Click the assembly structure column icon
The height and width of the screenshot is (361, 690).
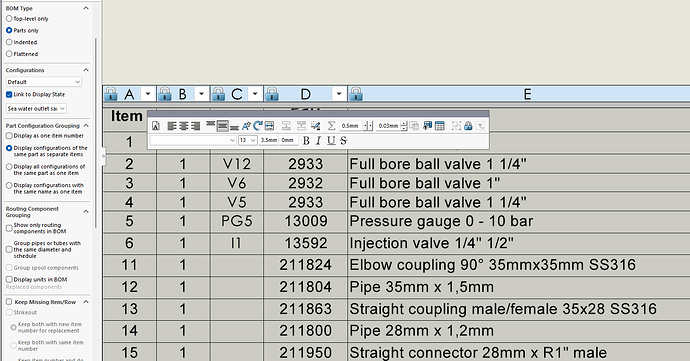[x=427, y=126]
